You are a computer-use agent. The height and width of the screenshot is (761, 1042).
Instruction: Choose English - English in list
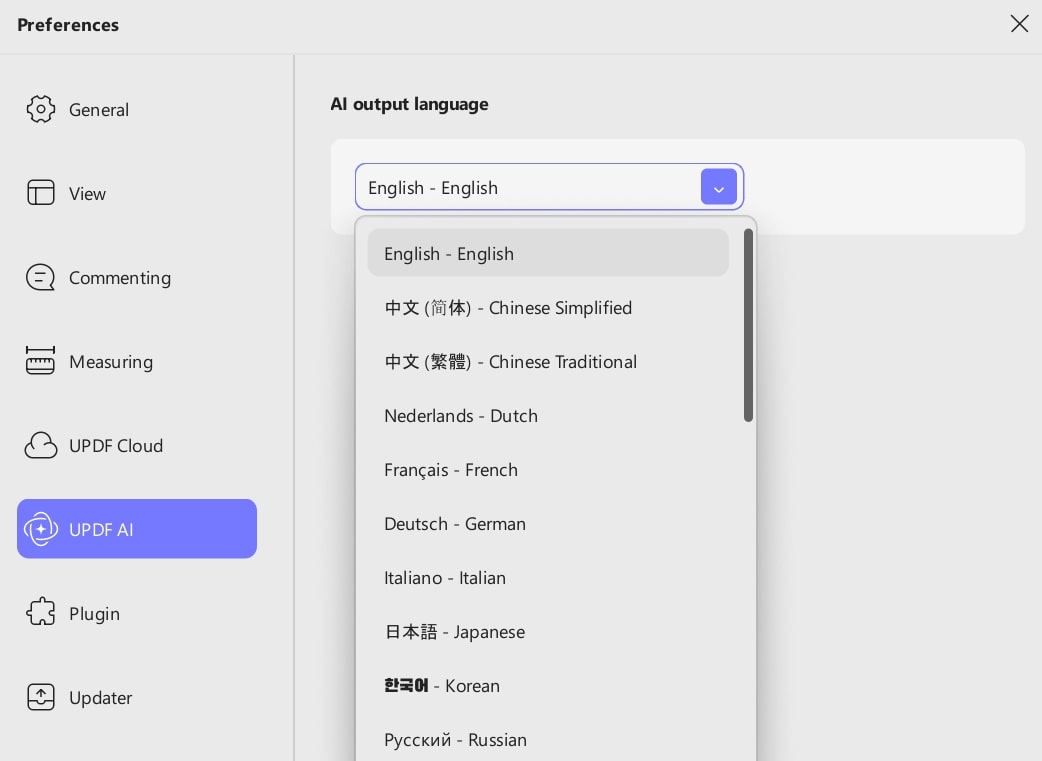pos(548,253)
